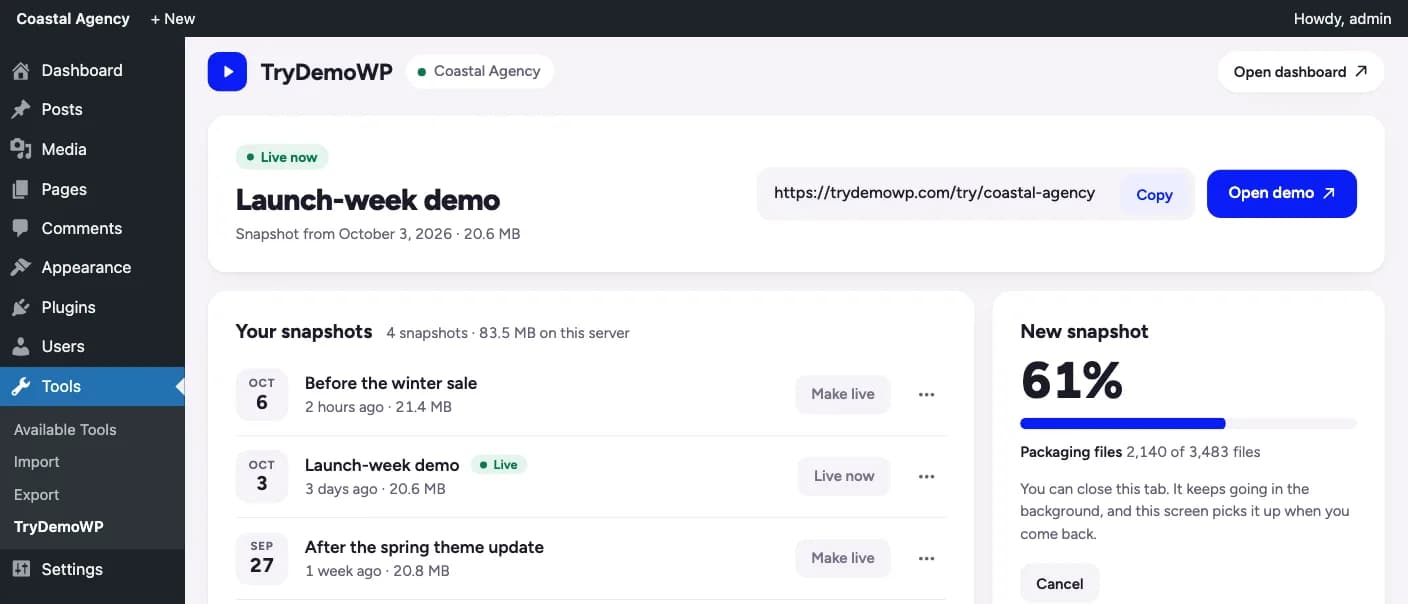Click the Packaging files status text

1140,452
